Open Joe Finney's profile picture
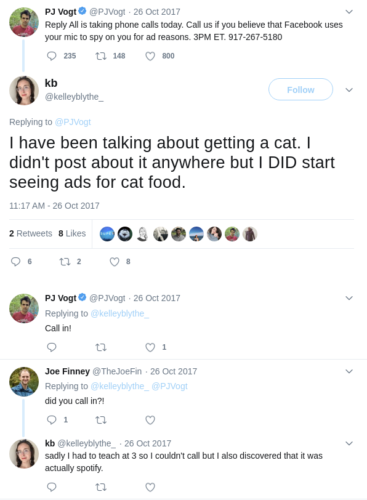 (24, 381)
